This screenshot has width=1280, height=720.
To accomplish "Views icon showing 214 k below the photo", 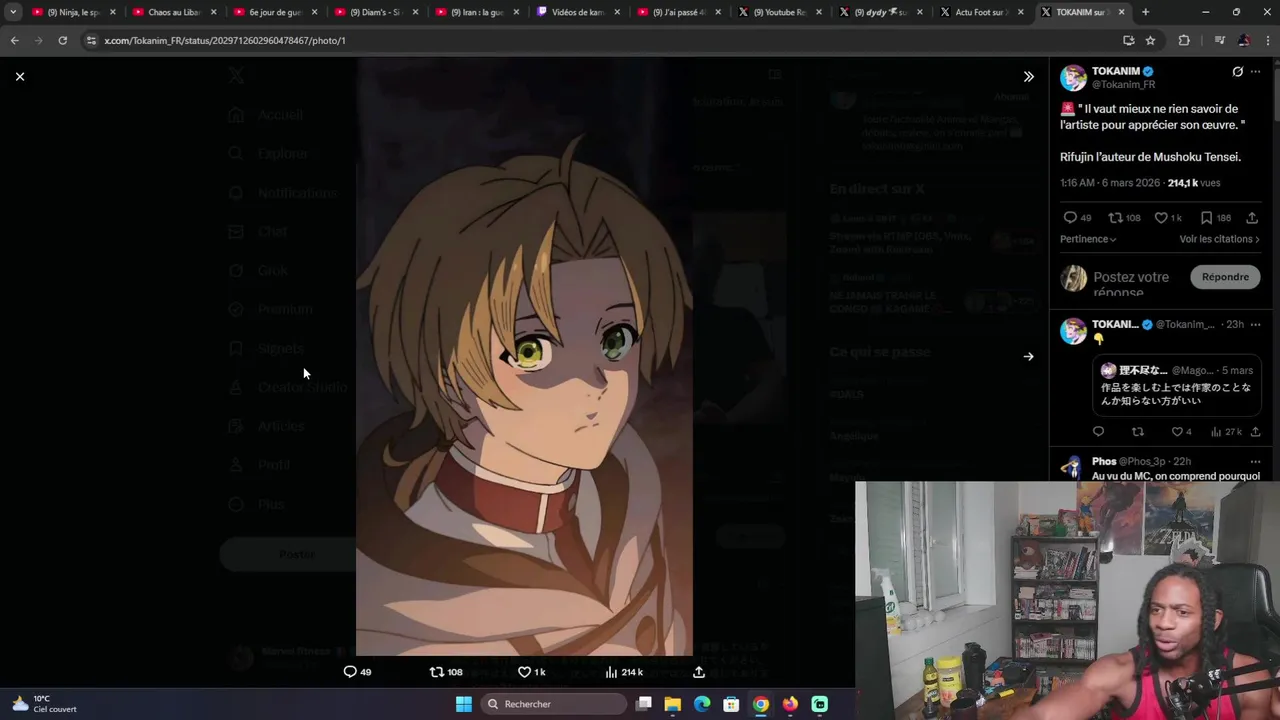I will coord(624,672).
